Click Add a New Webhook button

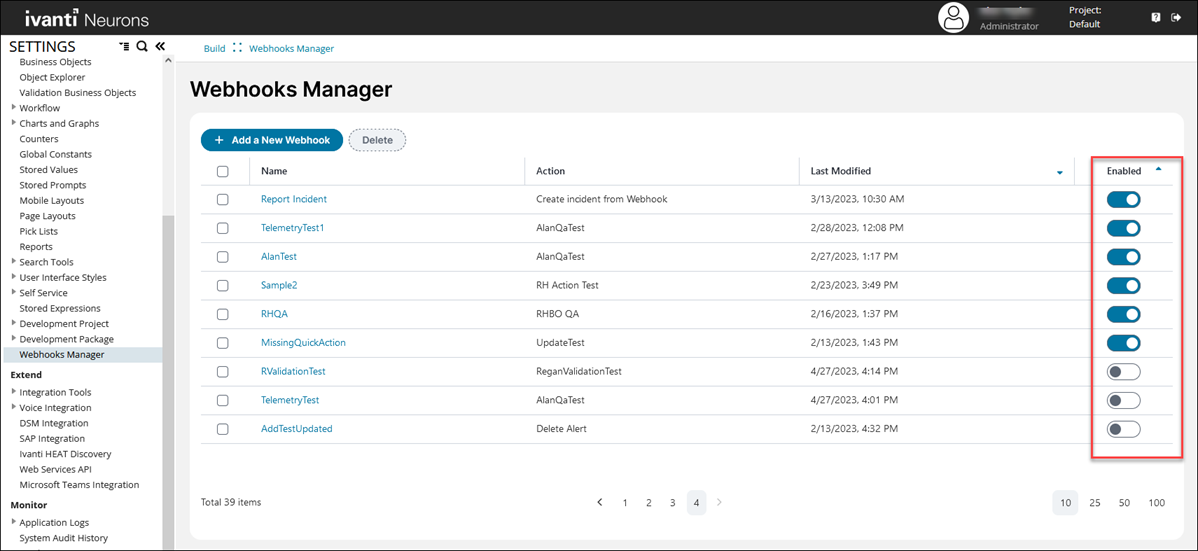[271, 140]
